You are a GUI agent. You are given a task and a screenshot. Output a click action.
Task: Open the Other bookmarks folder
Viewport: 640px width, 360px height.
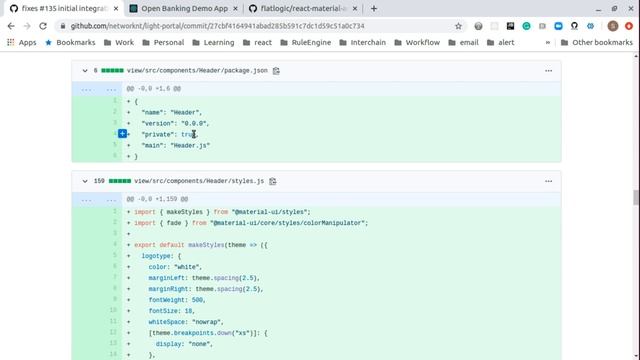[597, 42]
